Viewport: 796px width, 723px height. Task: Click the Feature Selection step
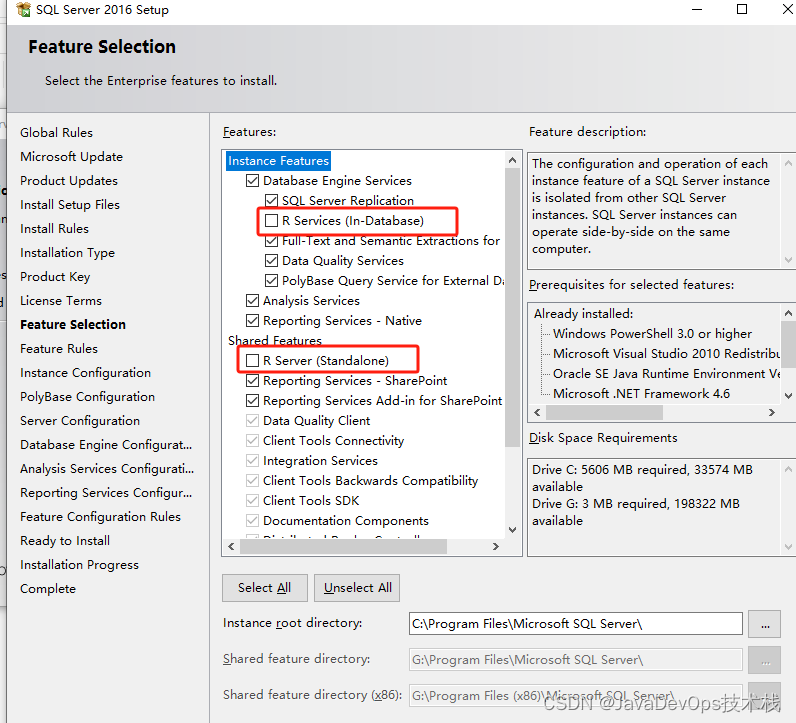pos(73,324)
